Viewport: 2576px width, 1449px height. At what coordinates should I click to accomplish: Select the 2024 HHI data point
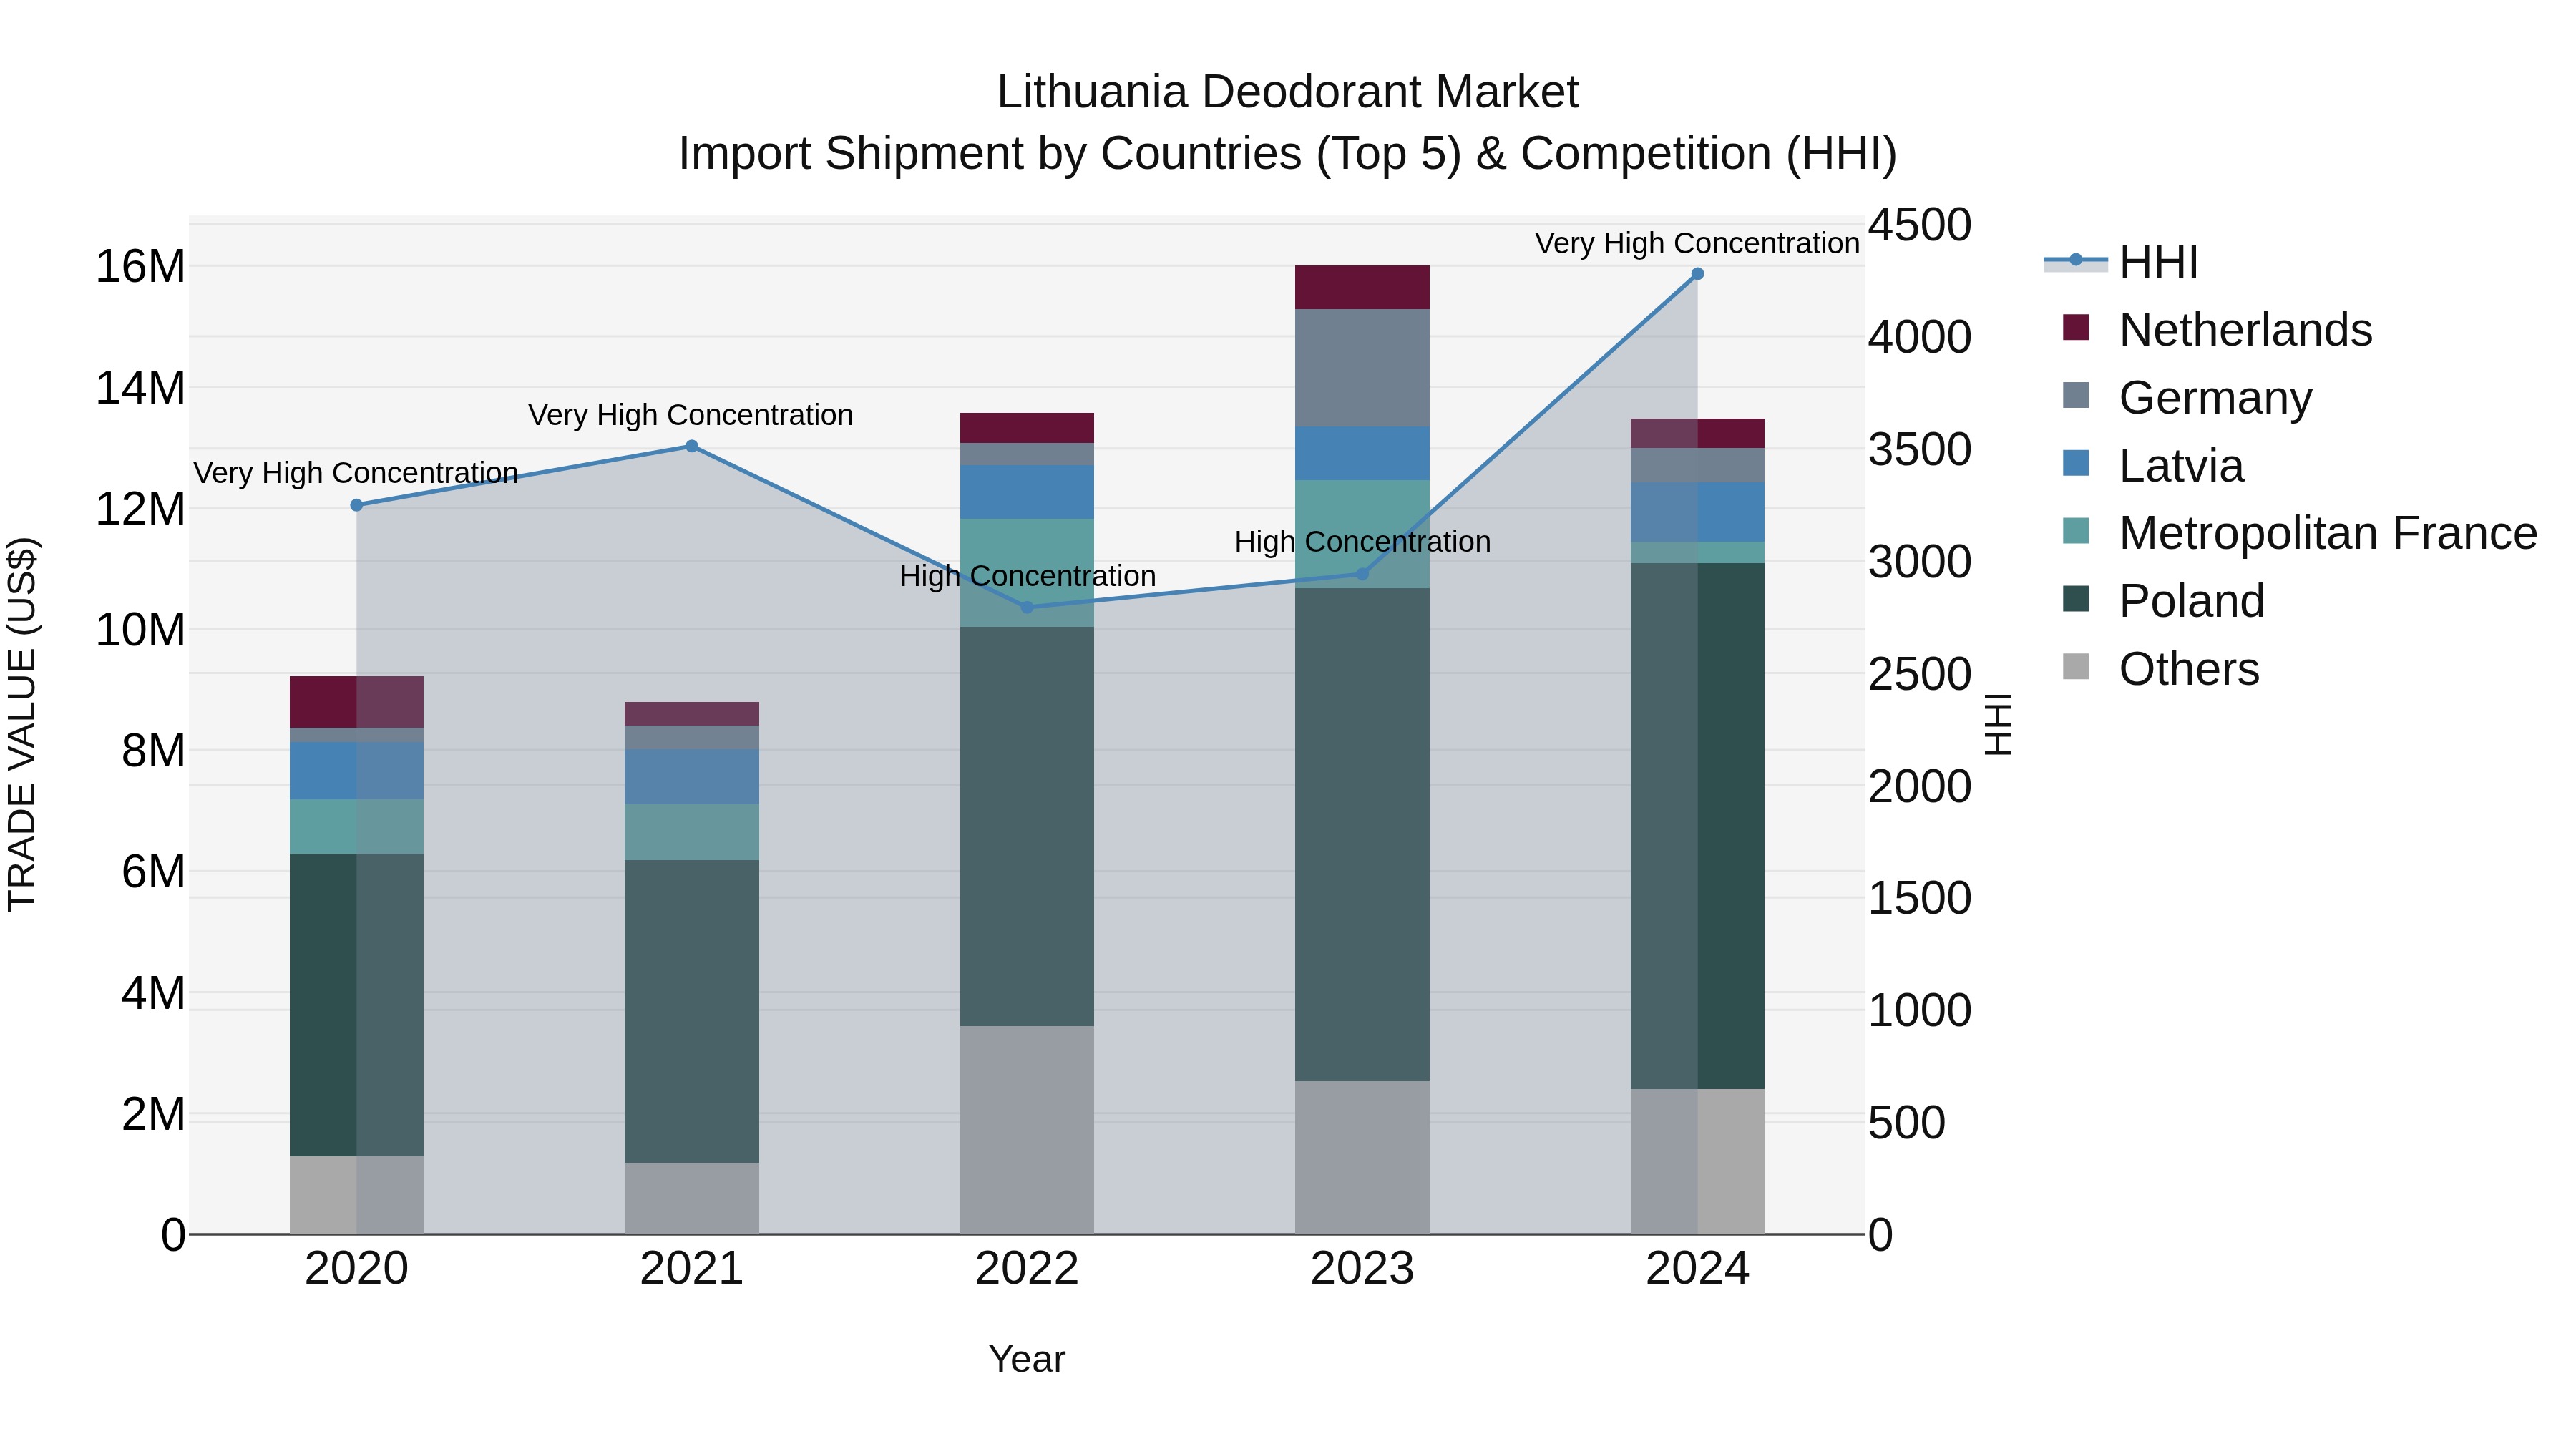(x=1697, y=274)
